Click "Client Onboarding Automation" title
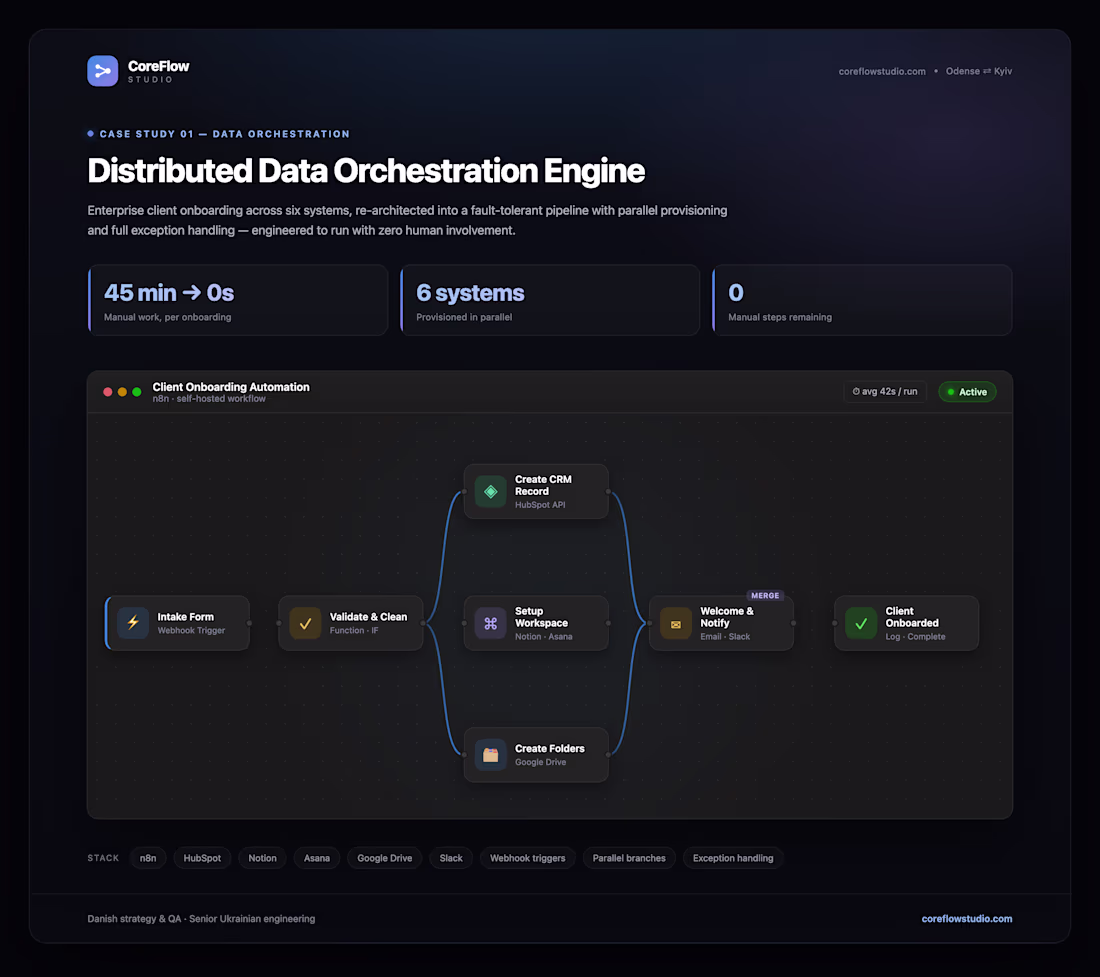 231,387
